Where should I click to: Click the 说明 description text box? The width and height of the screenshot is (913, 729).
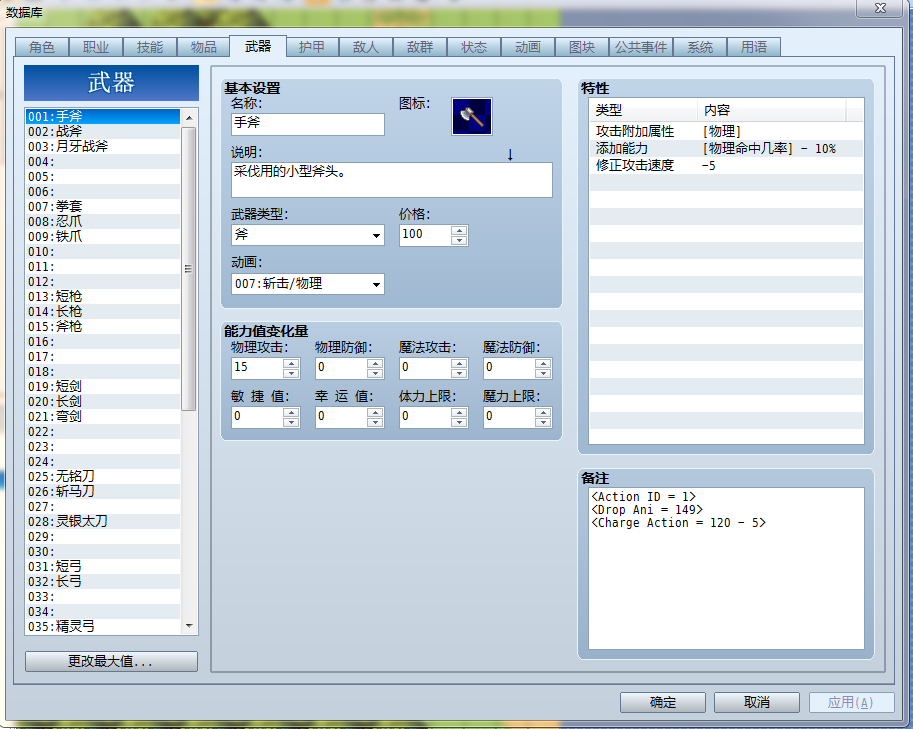[x=391, y=180]
